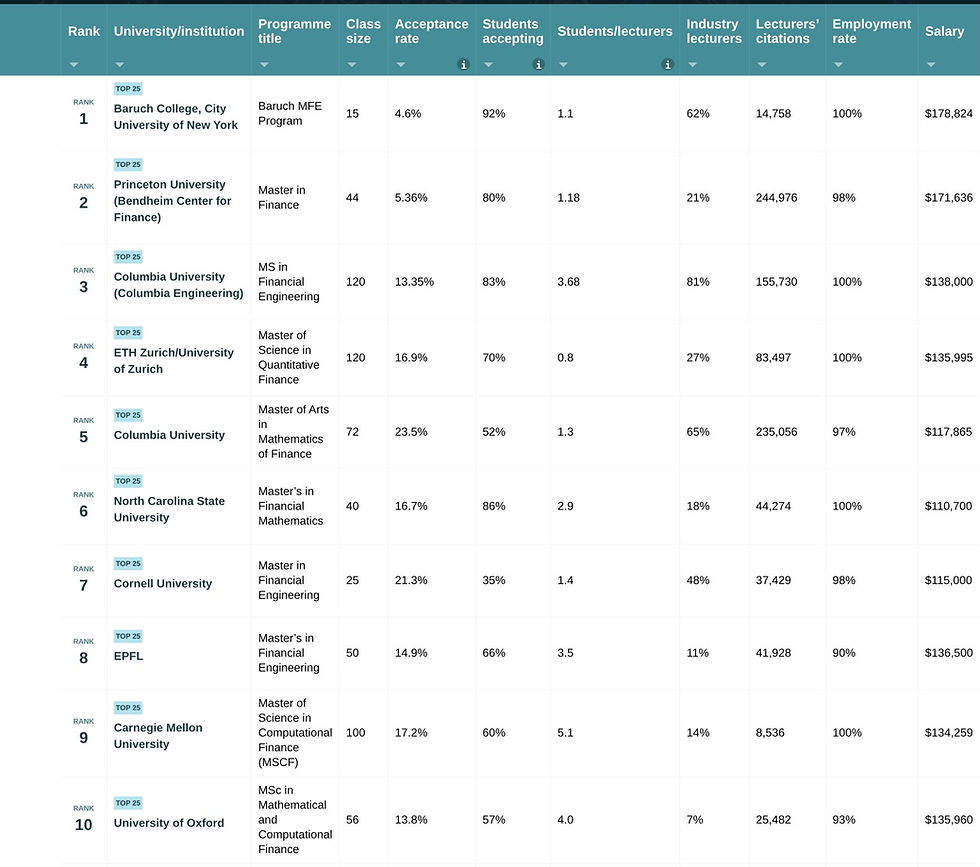Click the EPFL institution name
980x867 pixels.
(x=128, y=655)
